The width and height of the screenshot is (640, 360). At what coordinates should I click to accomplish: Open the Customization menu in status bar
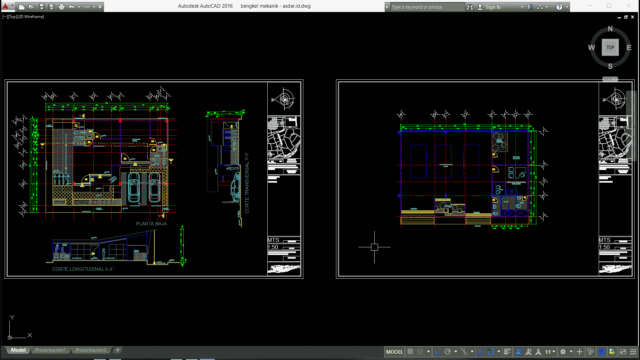click(633, 352)
